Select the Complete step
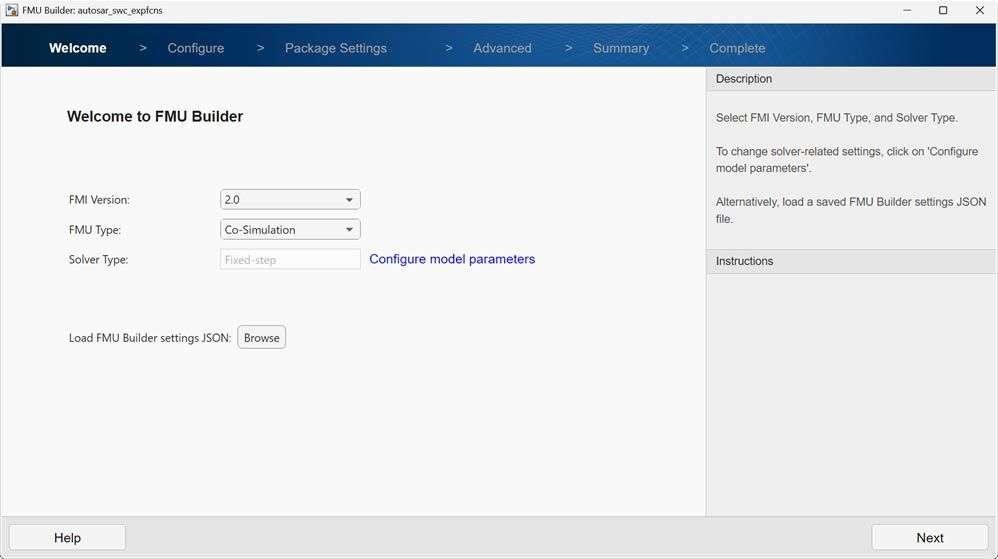Screen dimensions: 998x559 [x=737, y=48]
